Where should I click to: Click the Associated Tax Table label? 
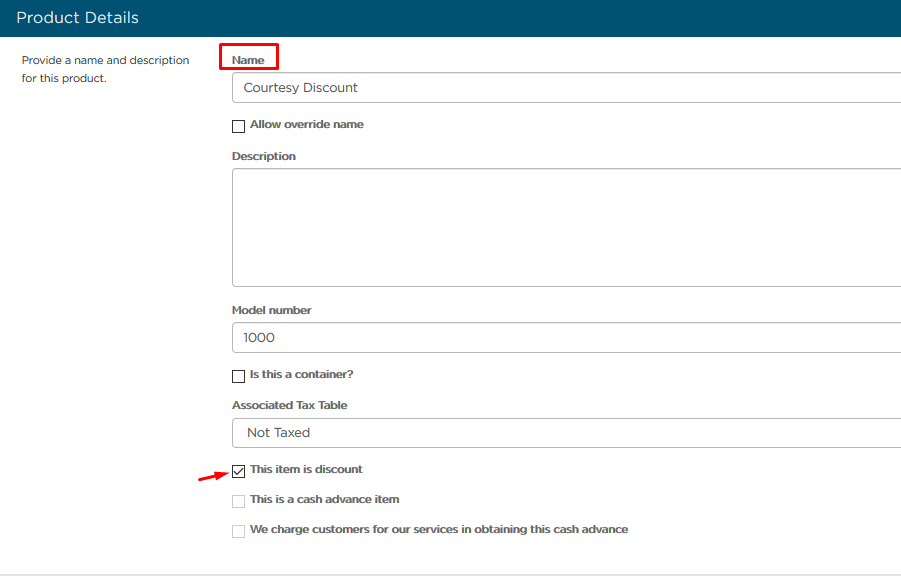[x=290, y=405]
